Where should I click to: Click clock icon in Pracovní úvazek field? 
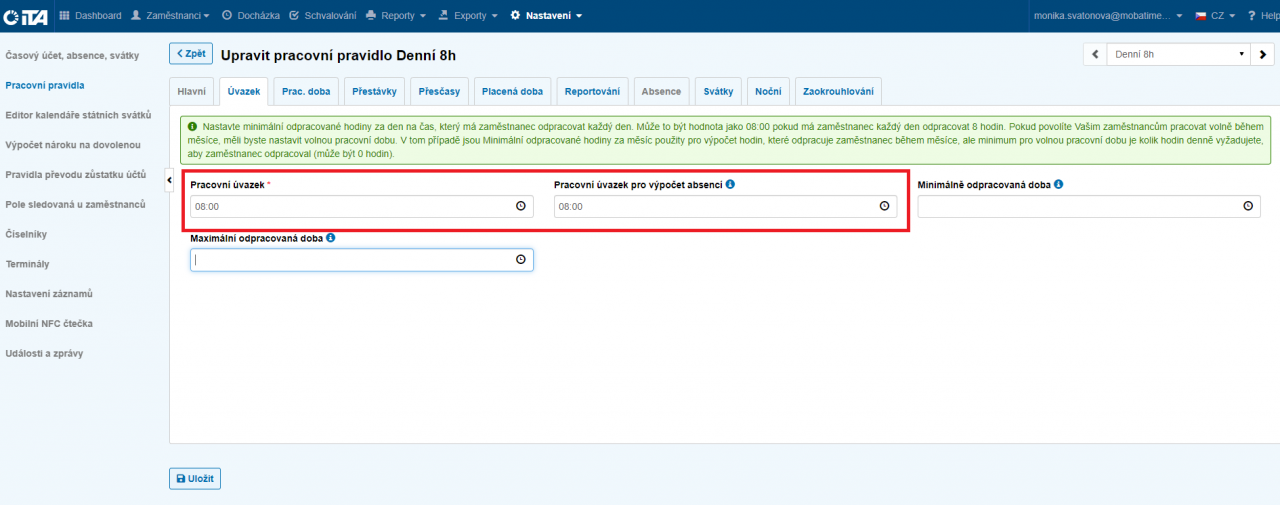(520, 206)
